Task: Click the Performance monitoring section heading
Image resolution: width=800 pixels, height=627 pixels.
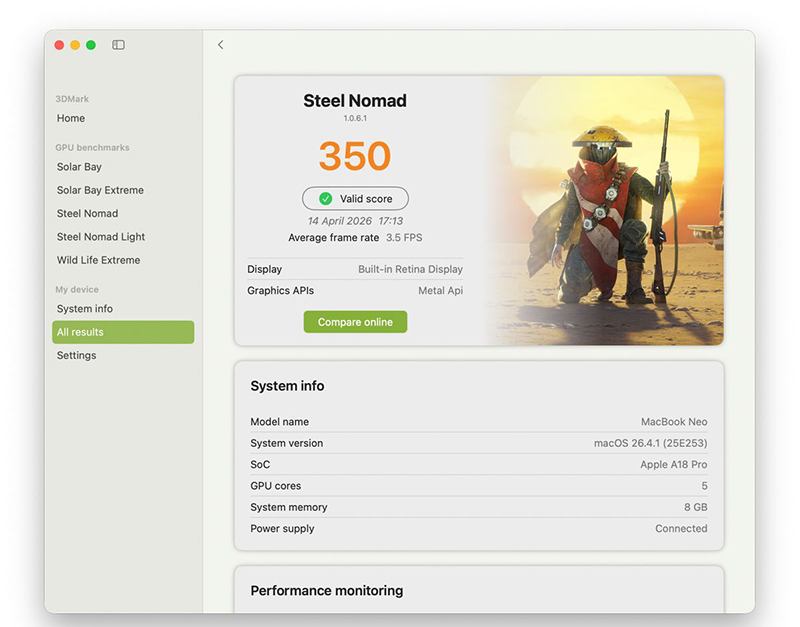Action: pyautogui.click(x=327, y=591)
